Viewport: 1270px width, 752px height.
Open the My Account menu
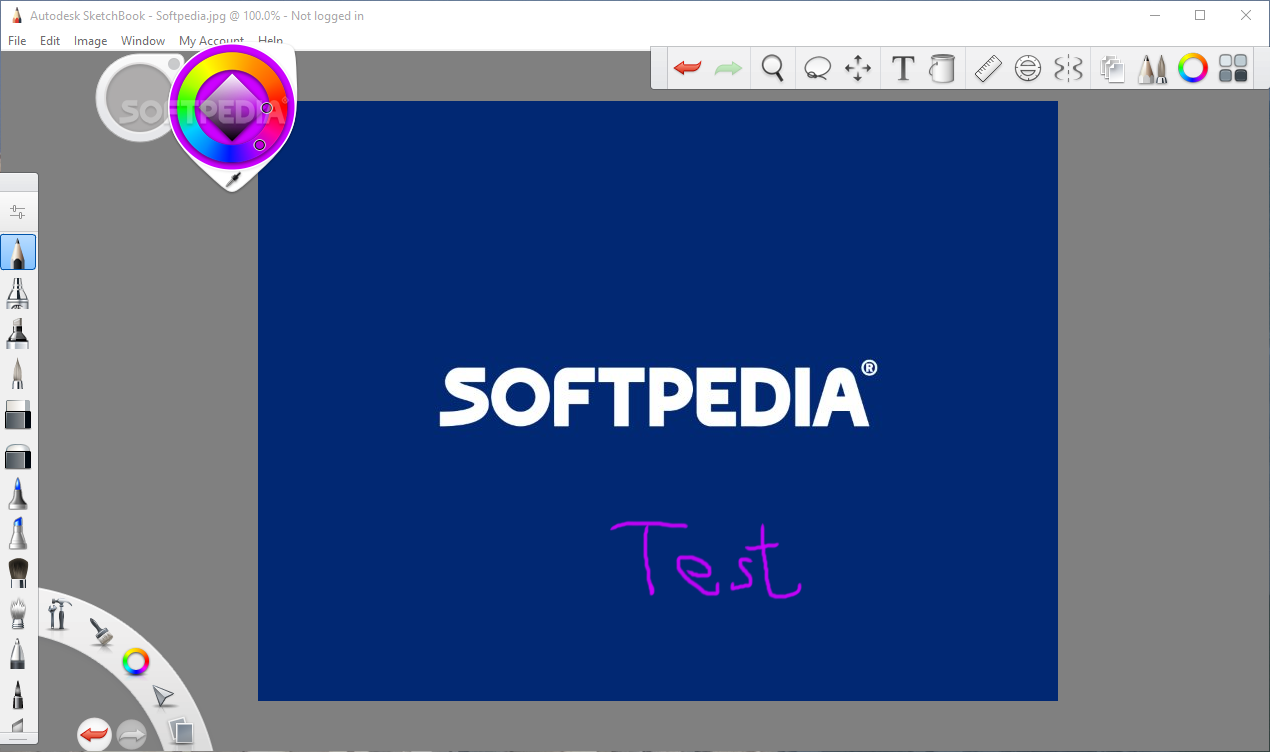click(x=211, y=41)
